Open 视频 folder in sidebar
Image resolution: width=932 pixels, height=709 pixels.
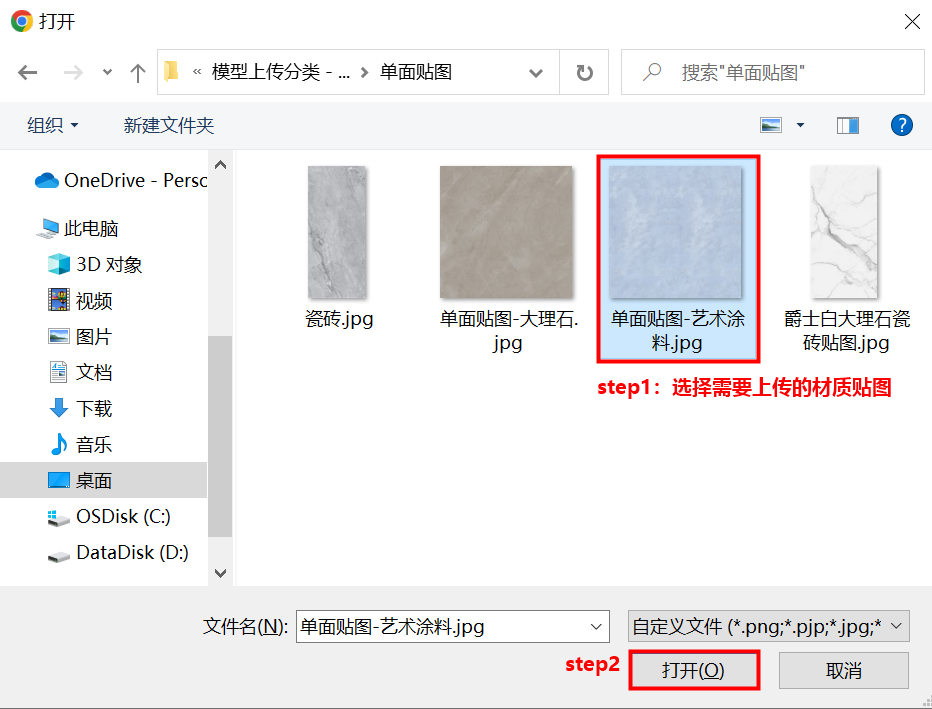point(80,301)
